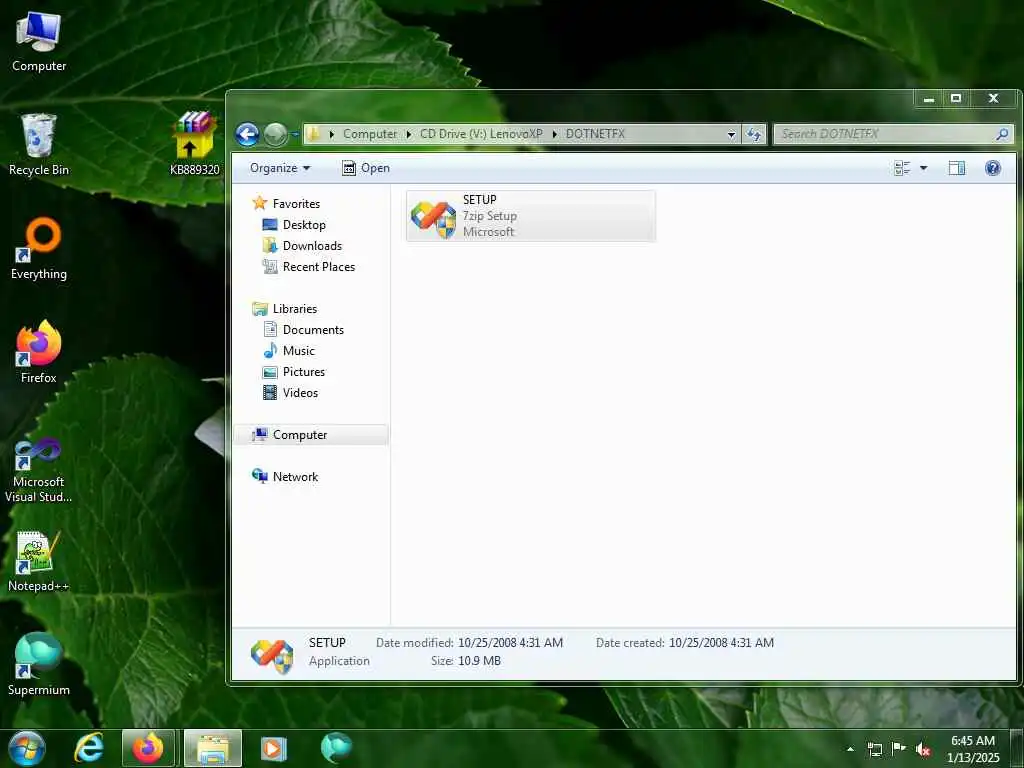Screen dimensions: 1024x768
Task: Select Notepad++ desktop shortcut
Action: click(39, 562)
